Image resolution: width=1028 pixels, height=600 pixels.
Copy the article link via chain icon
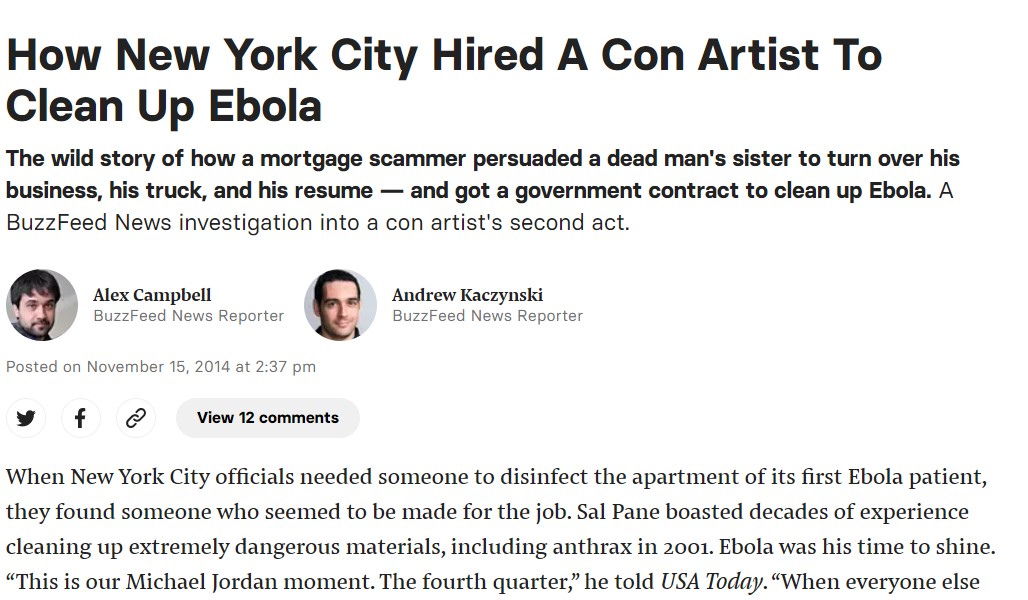pyautogui.click(x=136, y=418)
